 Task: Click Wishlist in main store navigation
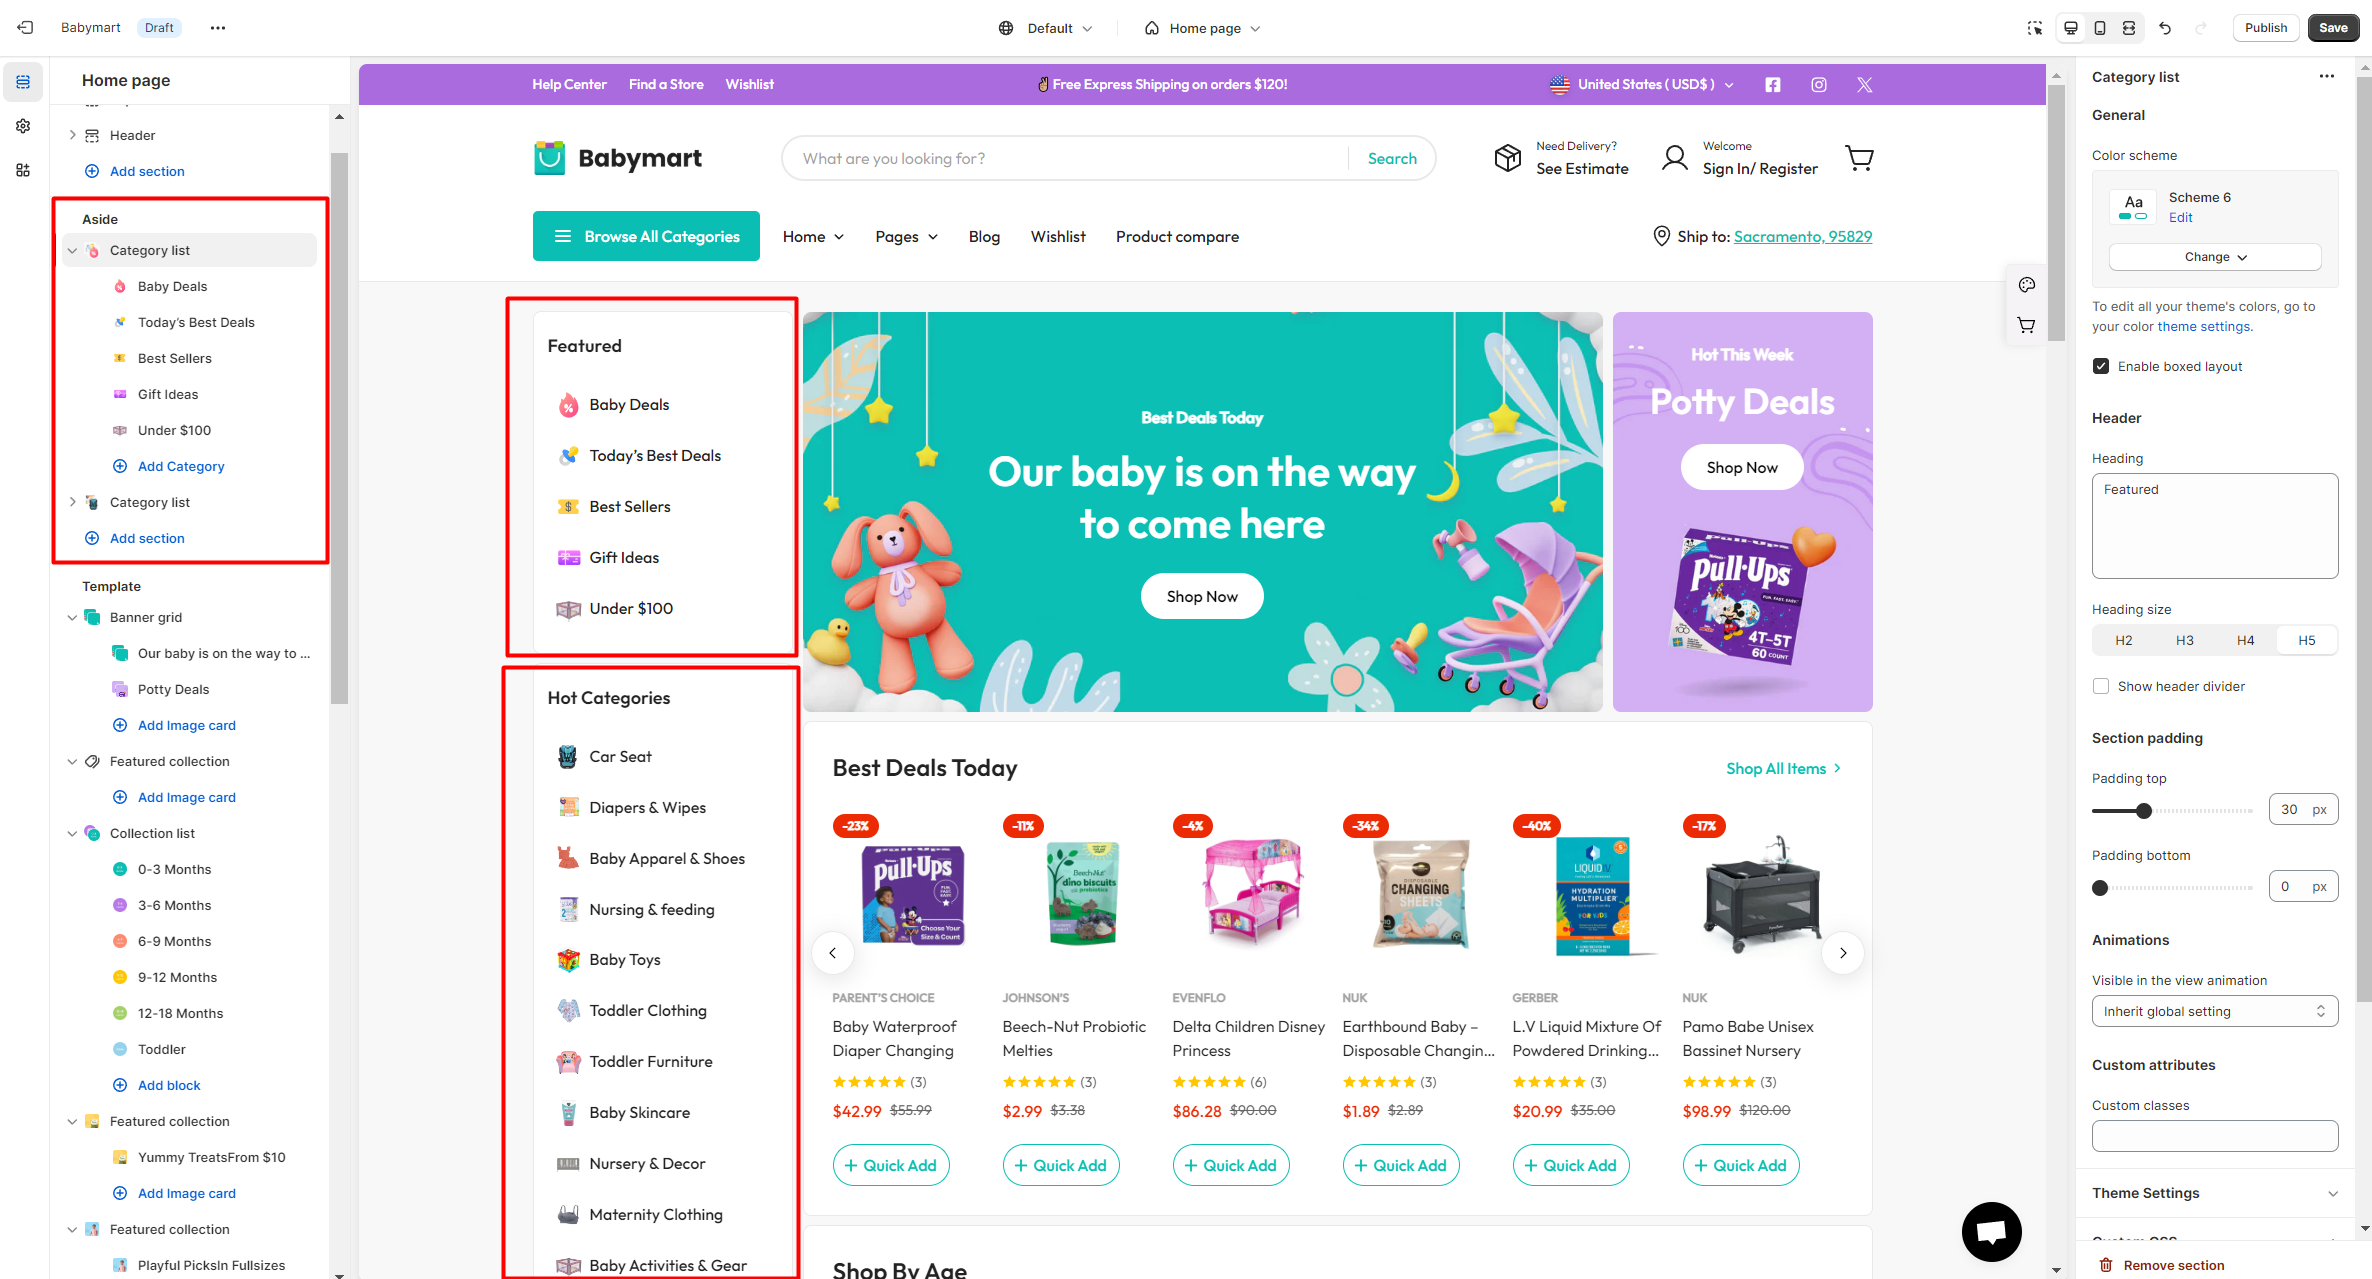click(1058, 237)
